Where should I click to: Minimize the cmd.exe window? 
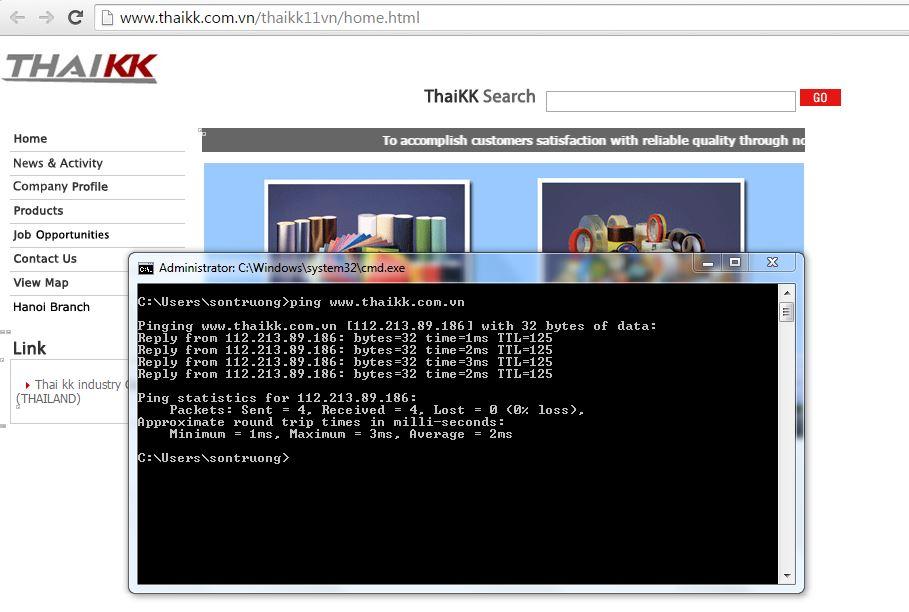click(707, 263)
